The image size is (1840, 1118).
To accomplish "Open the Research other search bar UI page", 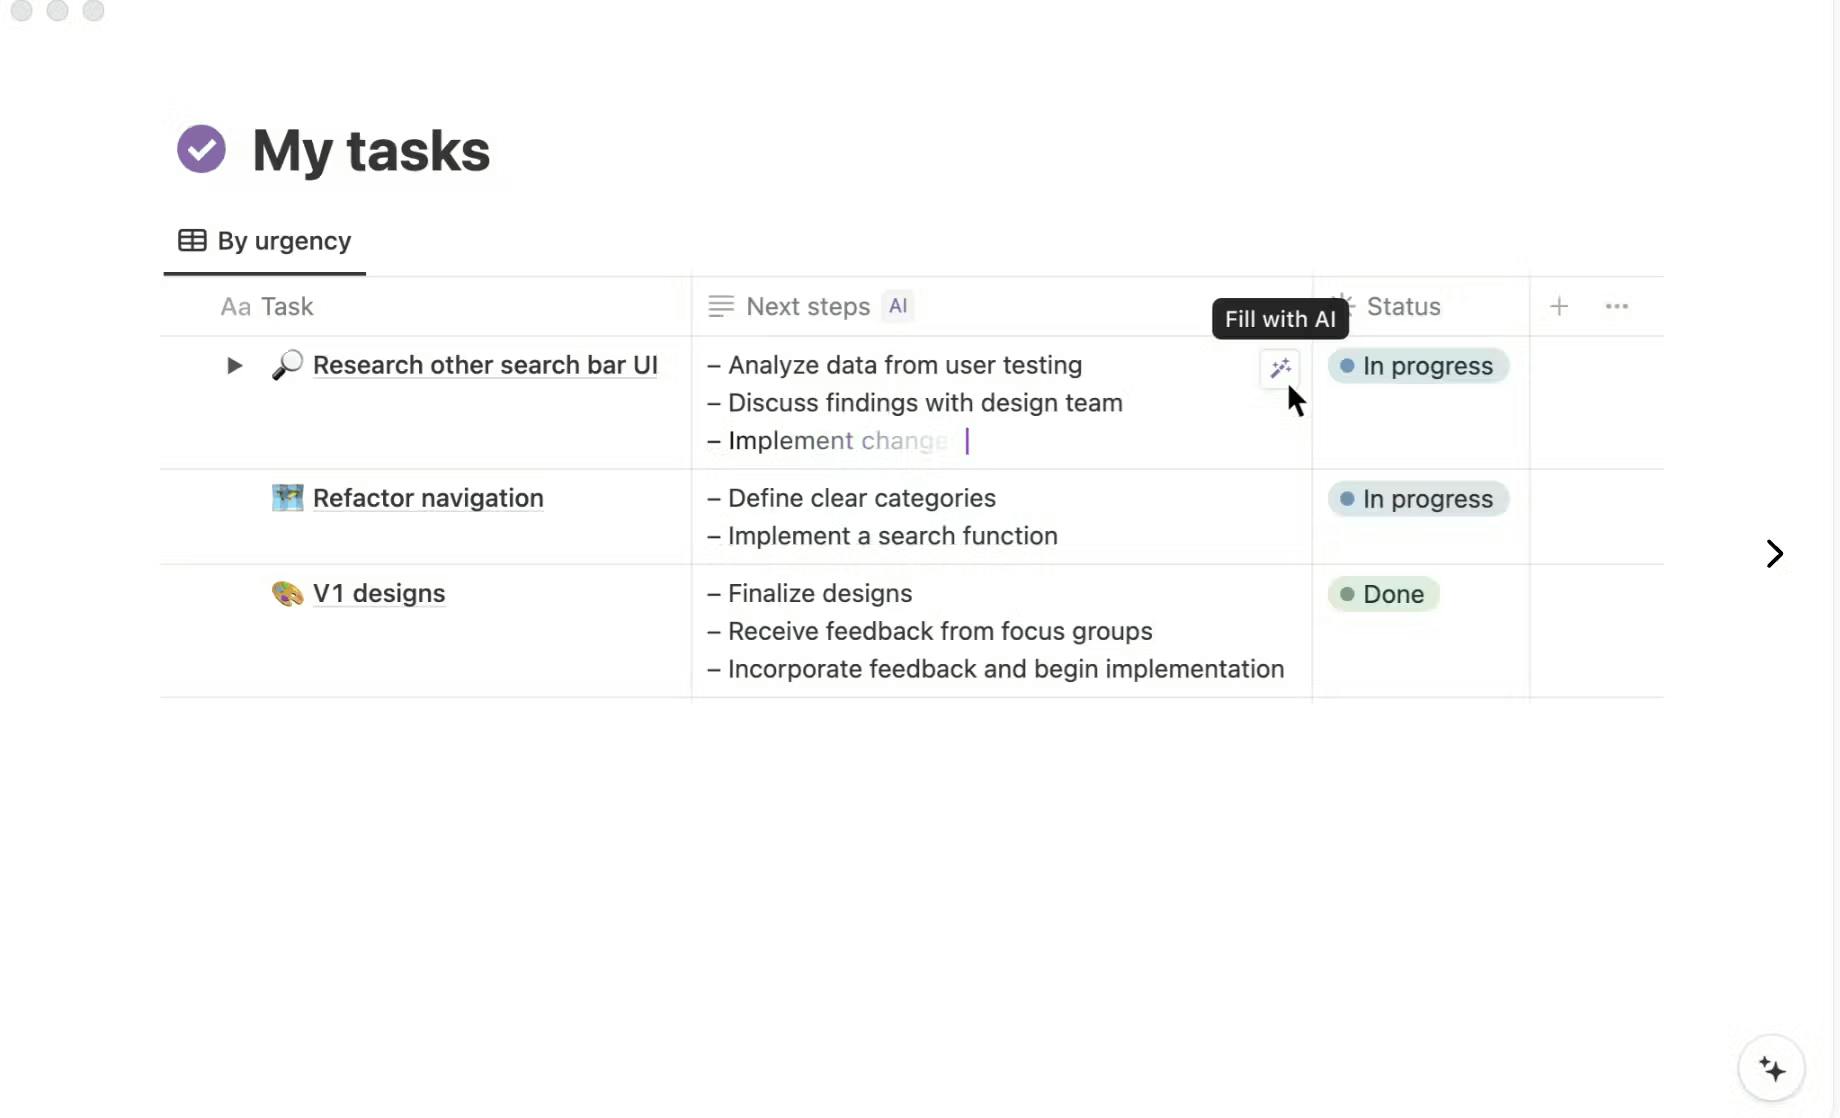I will click(485, 365).
